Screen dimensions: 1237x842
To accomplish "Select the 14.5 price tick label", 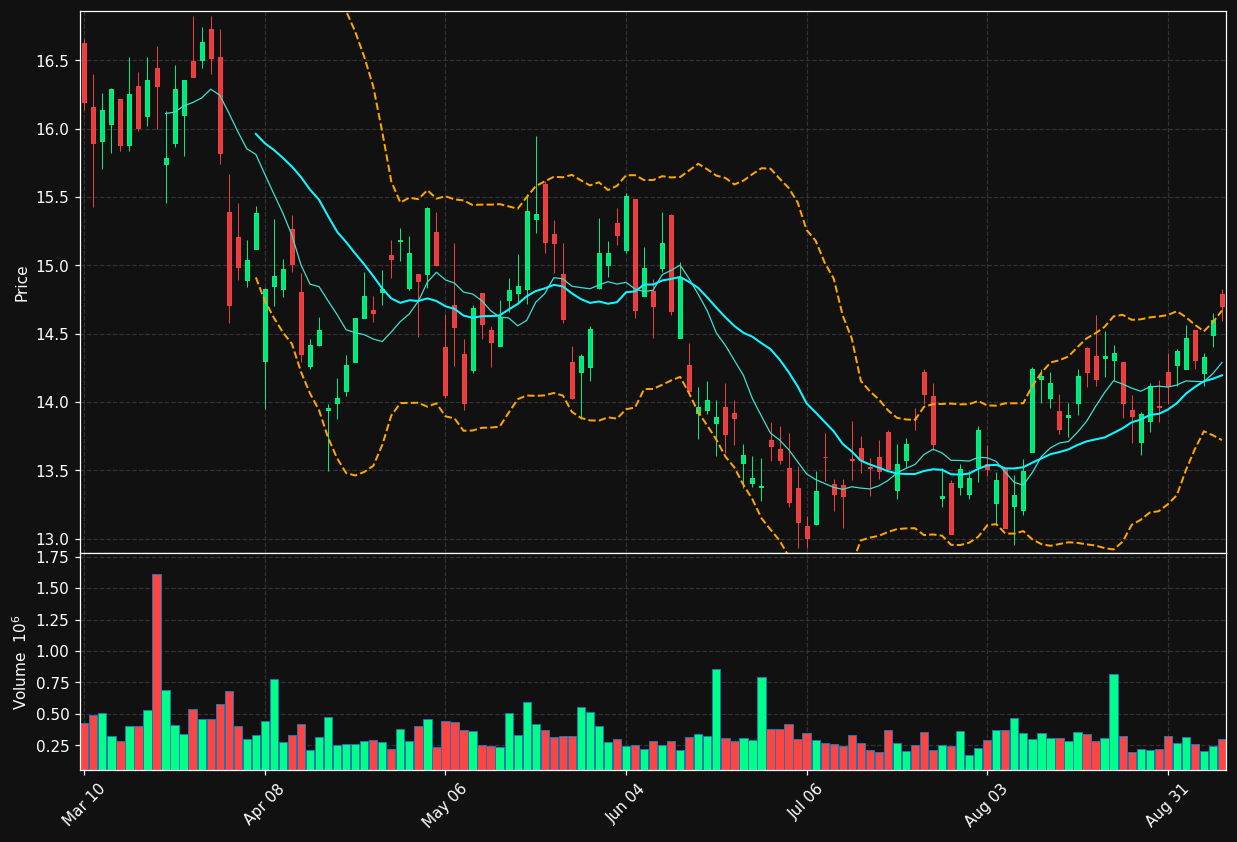I will 52,334.
